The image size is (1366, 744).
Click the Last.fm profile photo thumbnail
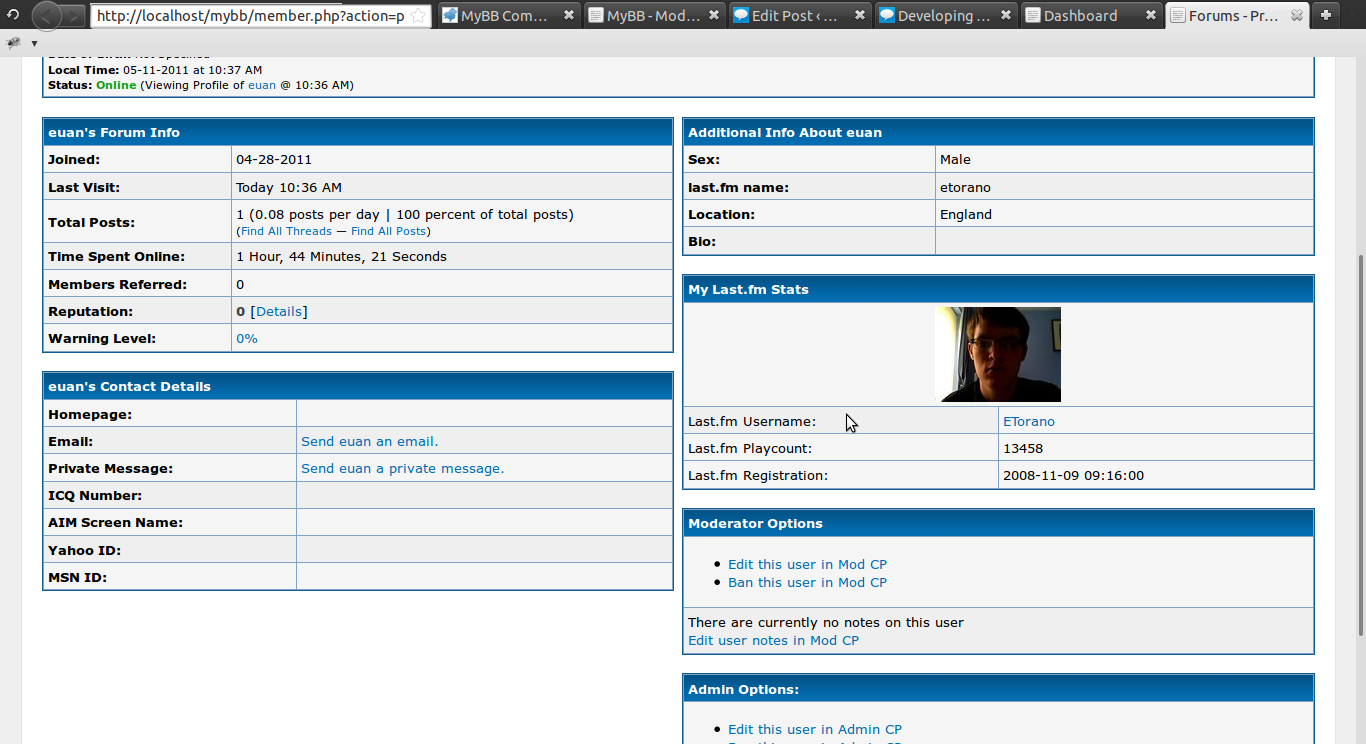tap(997, 354)
